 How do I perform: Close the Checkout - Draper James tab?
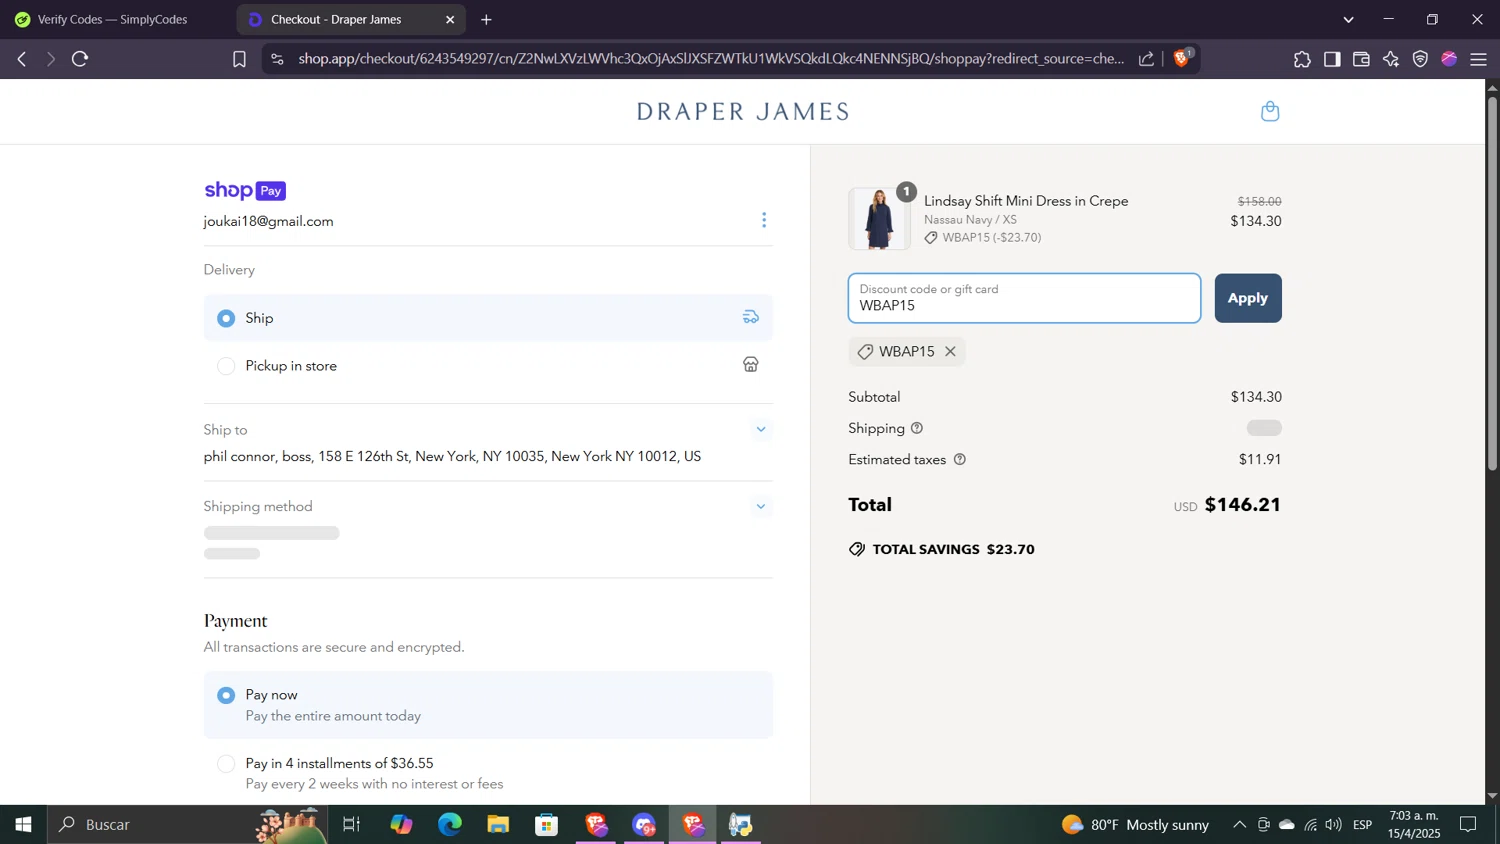[450, 19]
